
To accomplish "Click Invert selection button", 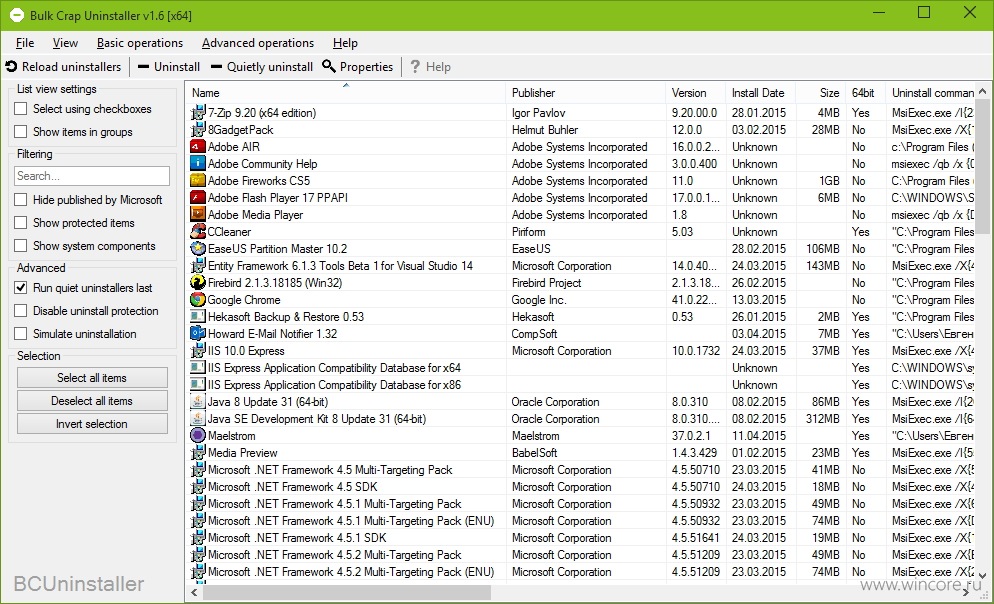I will pos(92,424).
